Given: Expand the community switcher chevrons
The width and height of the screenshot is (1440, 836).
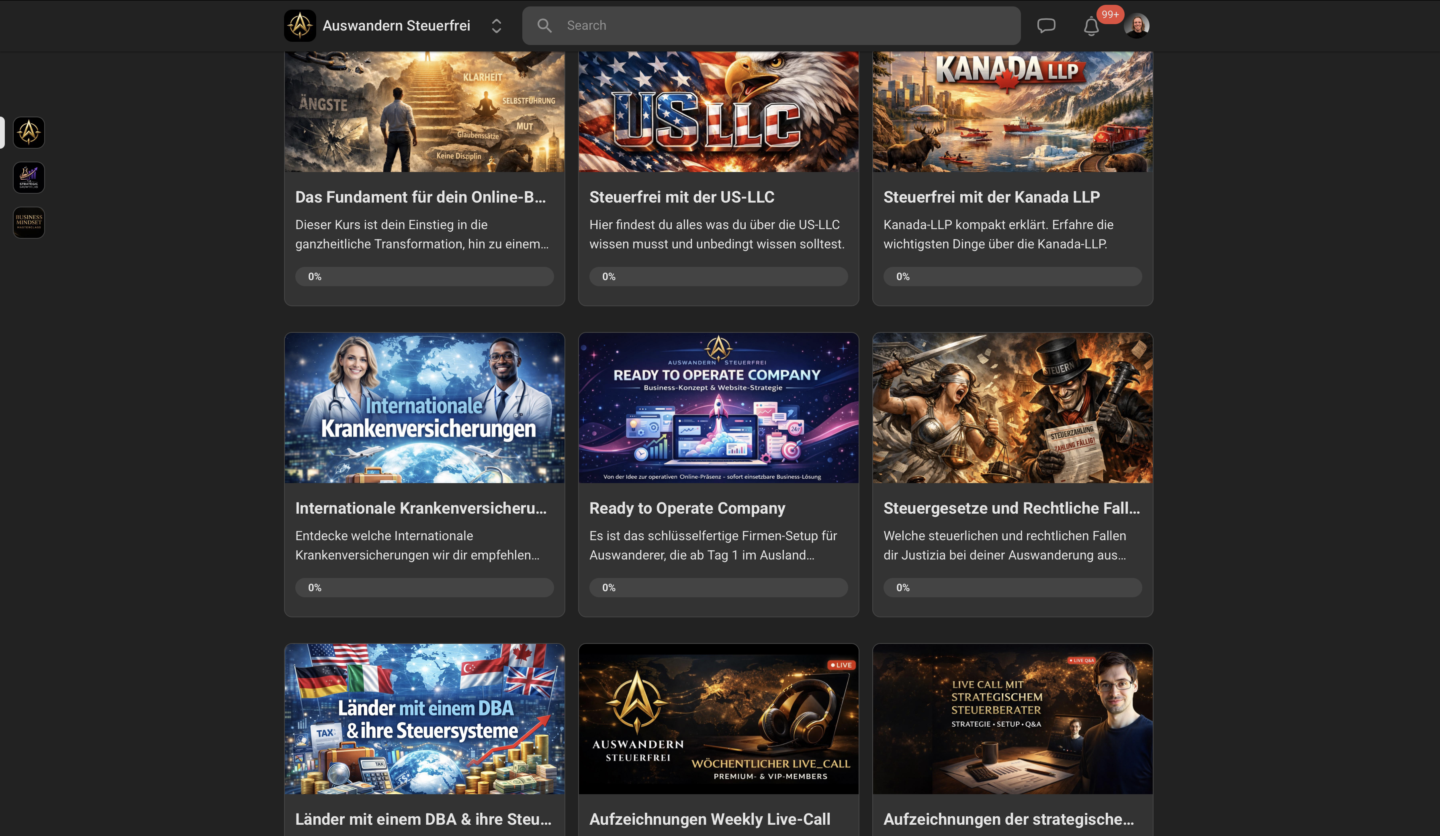Looking at the screenshot, I should pyautogui.click(x=496, y=26).
